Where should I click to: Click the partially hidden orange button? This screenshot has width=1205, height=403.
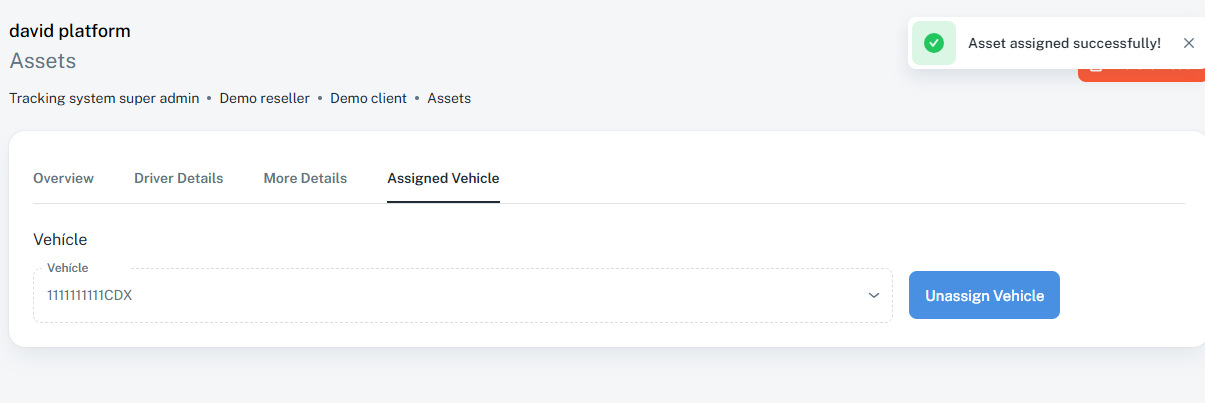(1141, 75)
